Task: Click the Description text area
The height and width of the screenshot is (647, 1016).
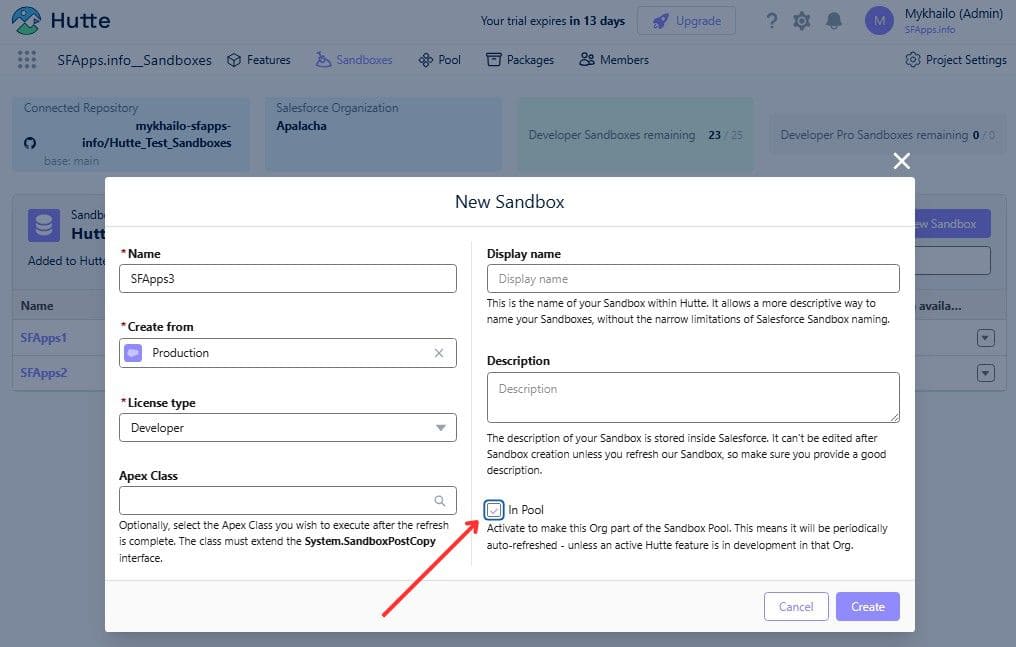Action: coord(693,397)
